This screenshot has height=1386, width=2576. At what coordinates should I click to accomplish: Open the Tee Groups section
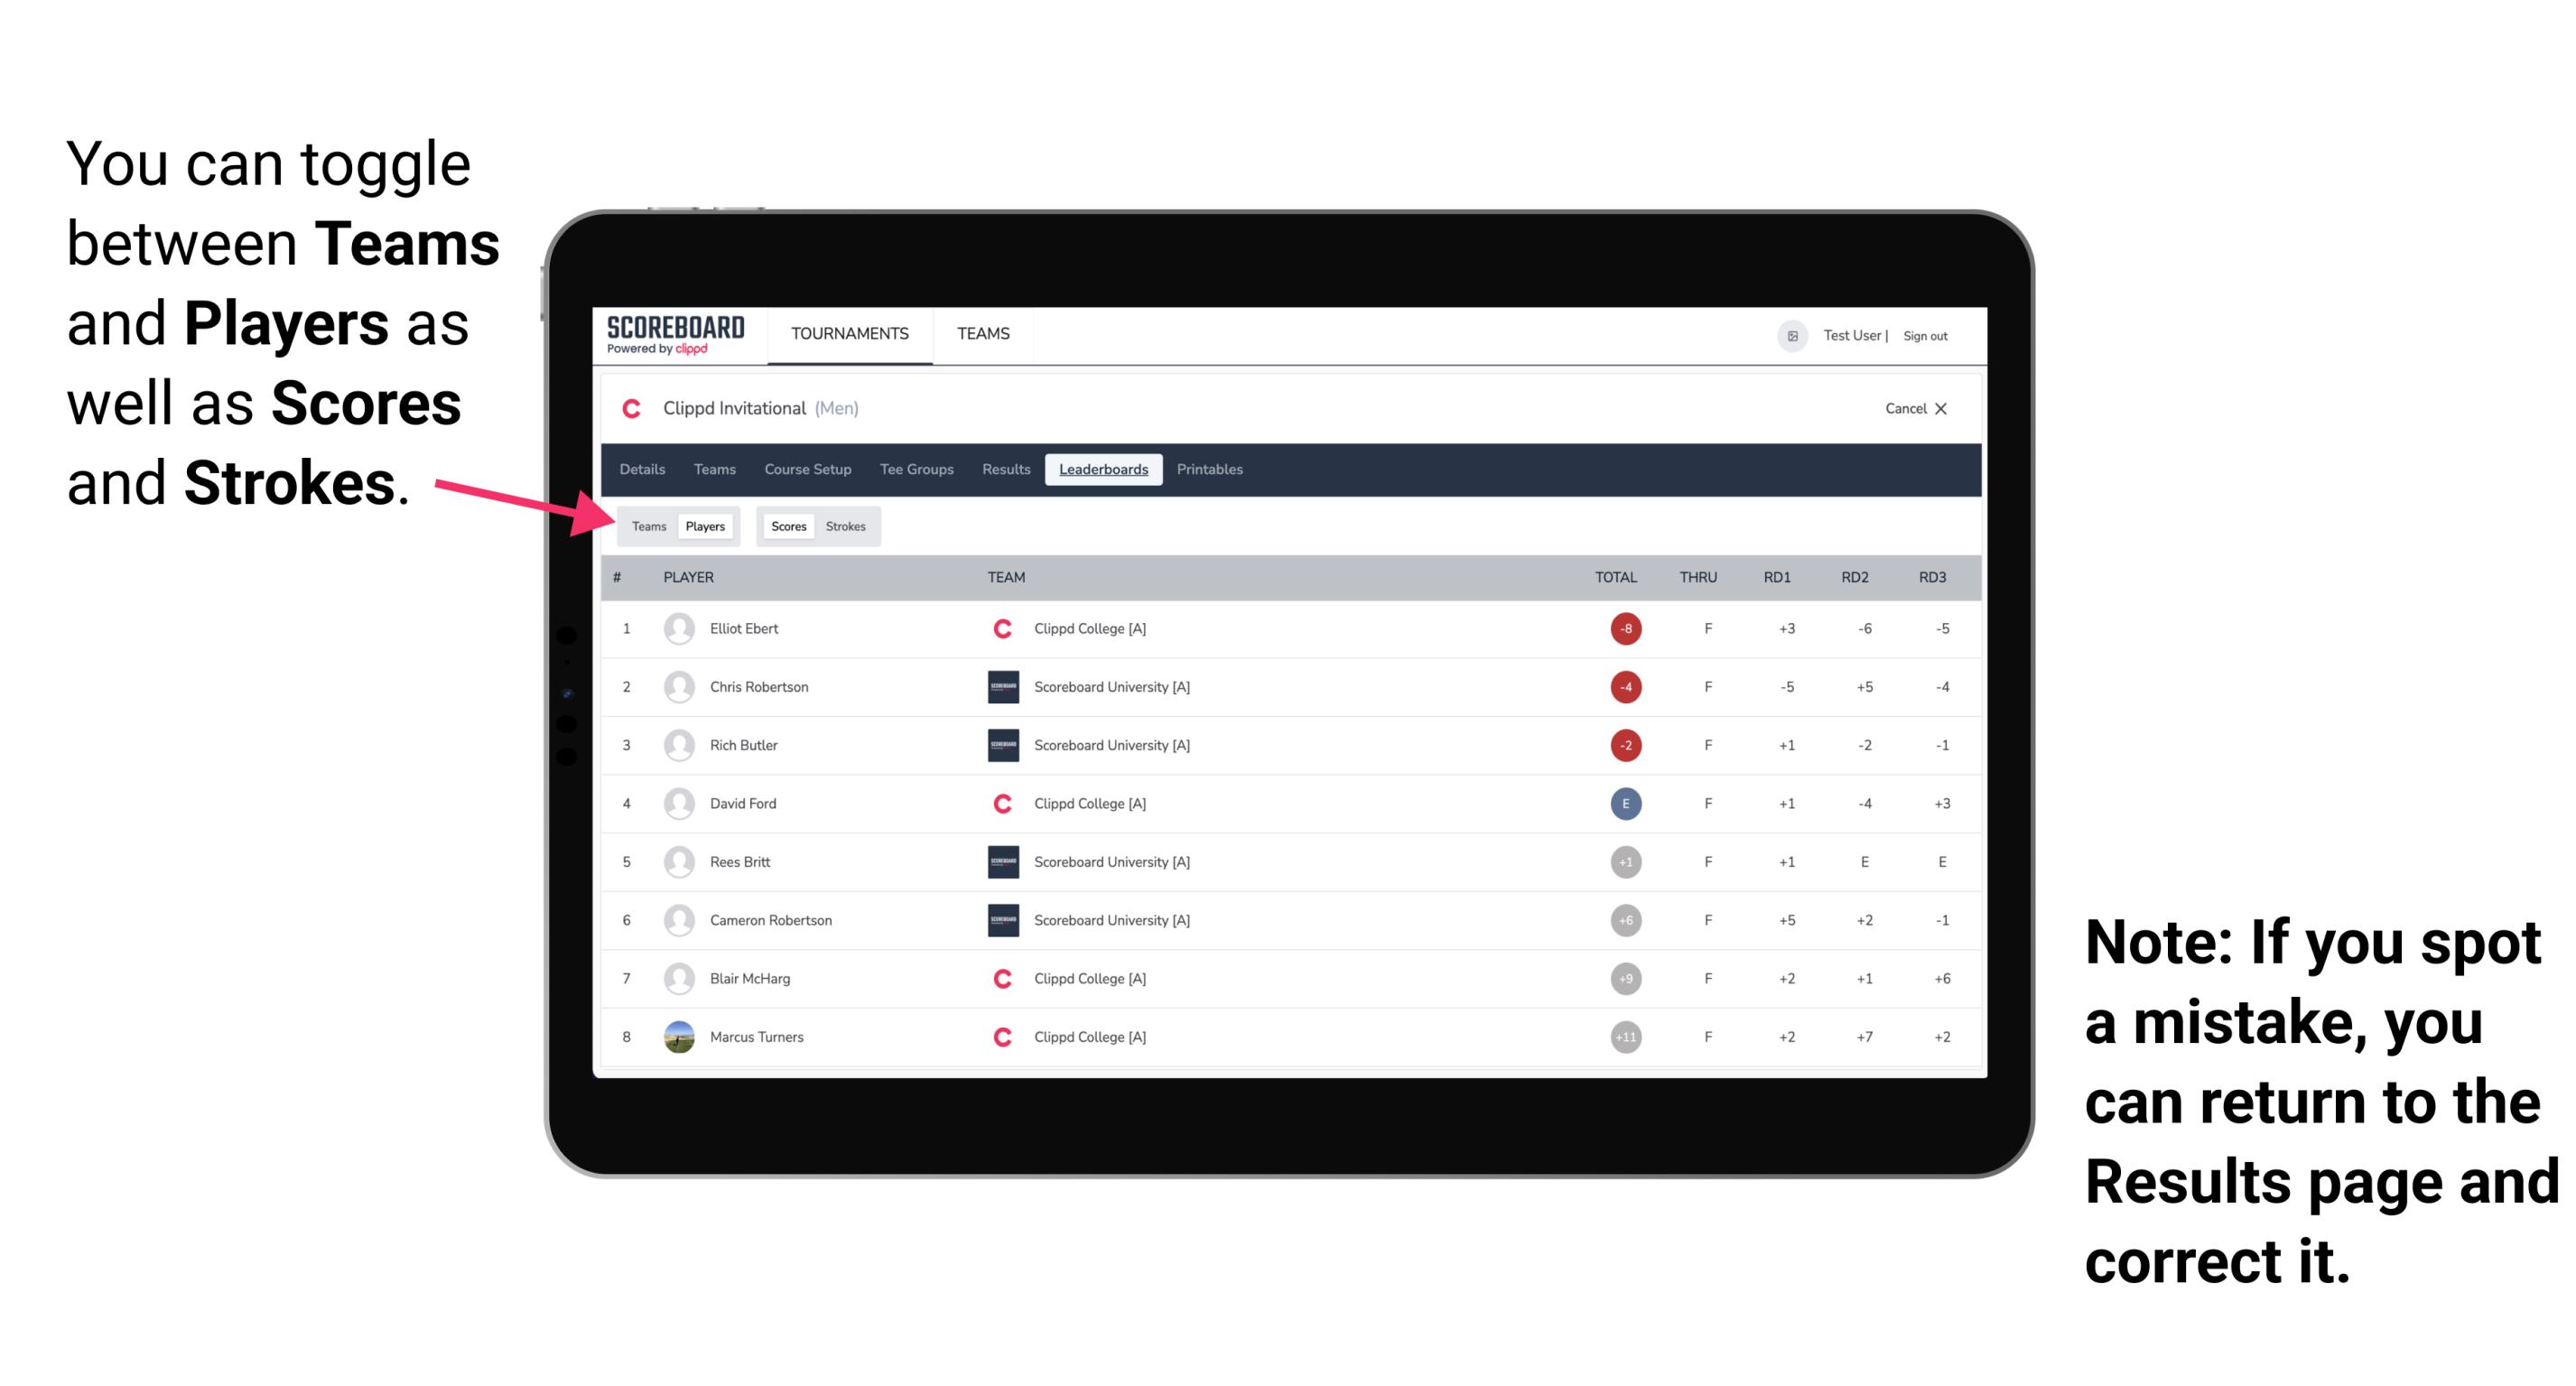tap(916, 468)
